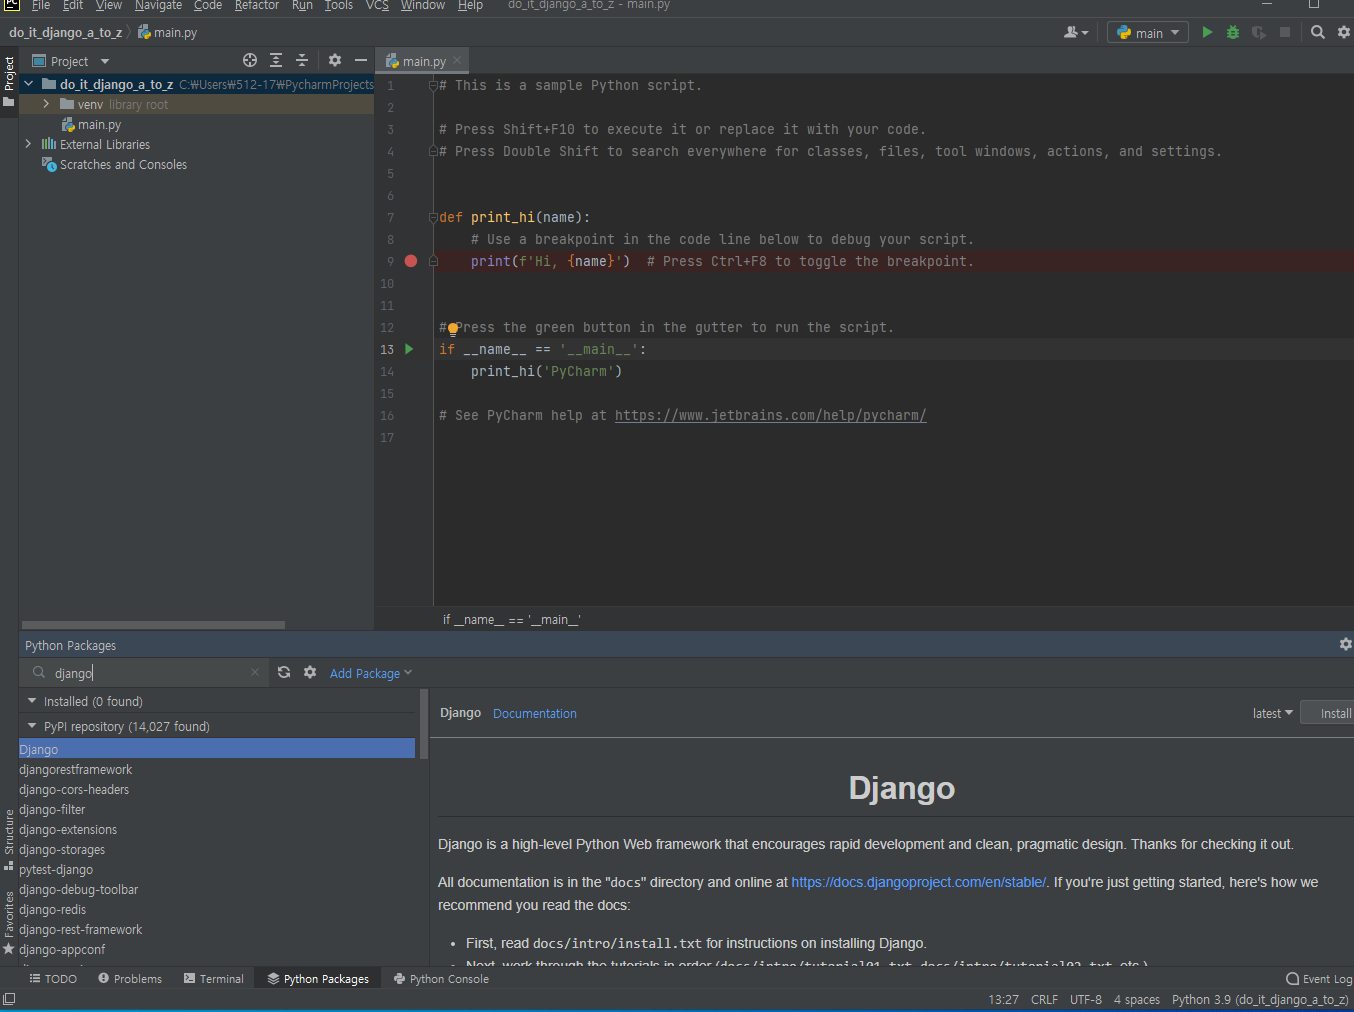The height and width of the screenshot is (1012, 1354).
Task: Open the main run configuration dropdown
Action: pyautogui.click(x=1148, y=33)
